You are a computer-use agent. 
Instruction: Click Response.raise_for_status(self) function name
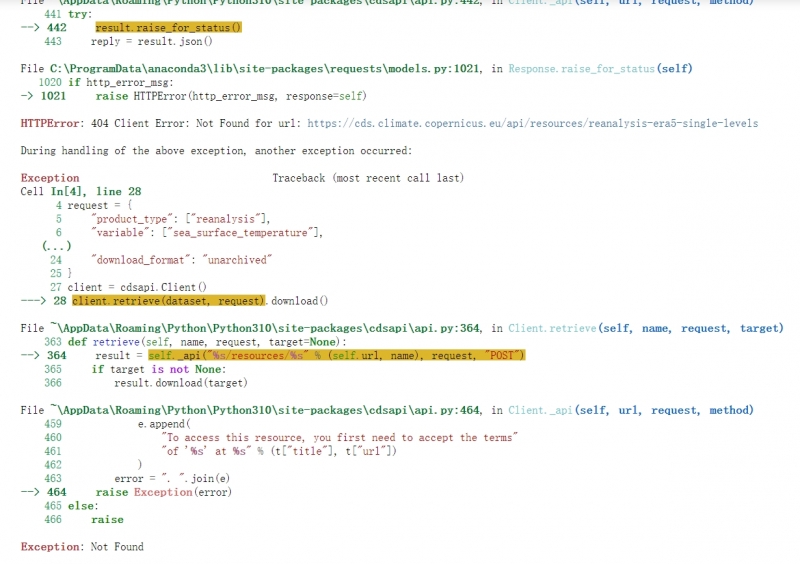click(x=600, y=69)
